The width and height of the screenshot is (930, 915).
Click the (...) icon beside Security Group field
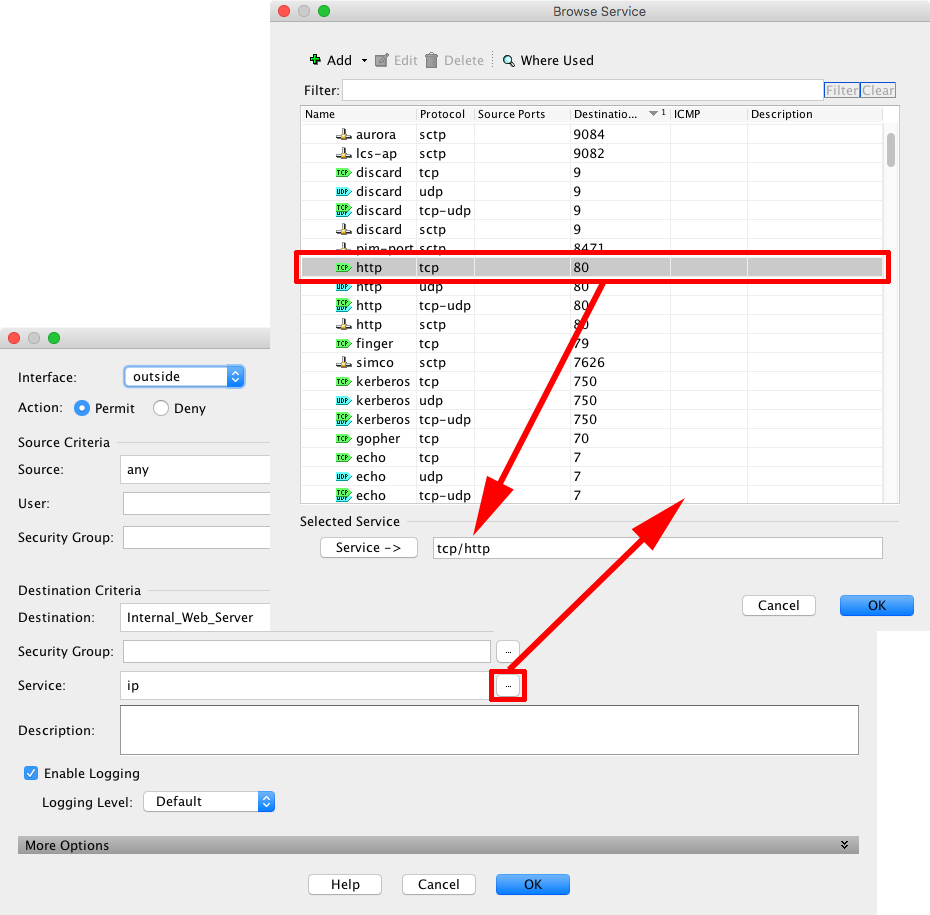click(x=508, y=651)
